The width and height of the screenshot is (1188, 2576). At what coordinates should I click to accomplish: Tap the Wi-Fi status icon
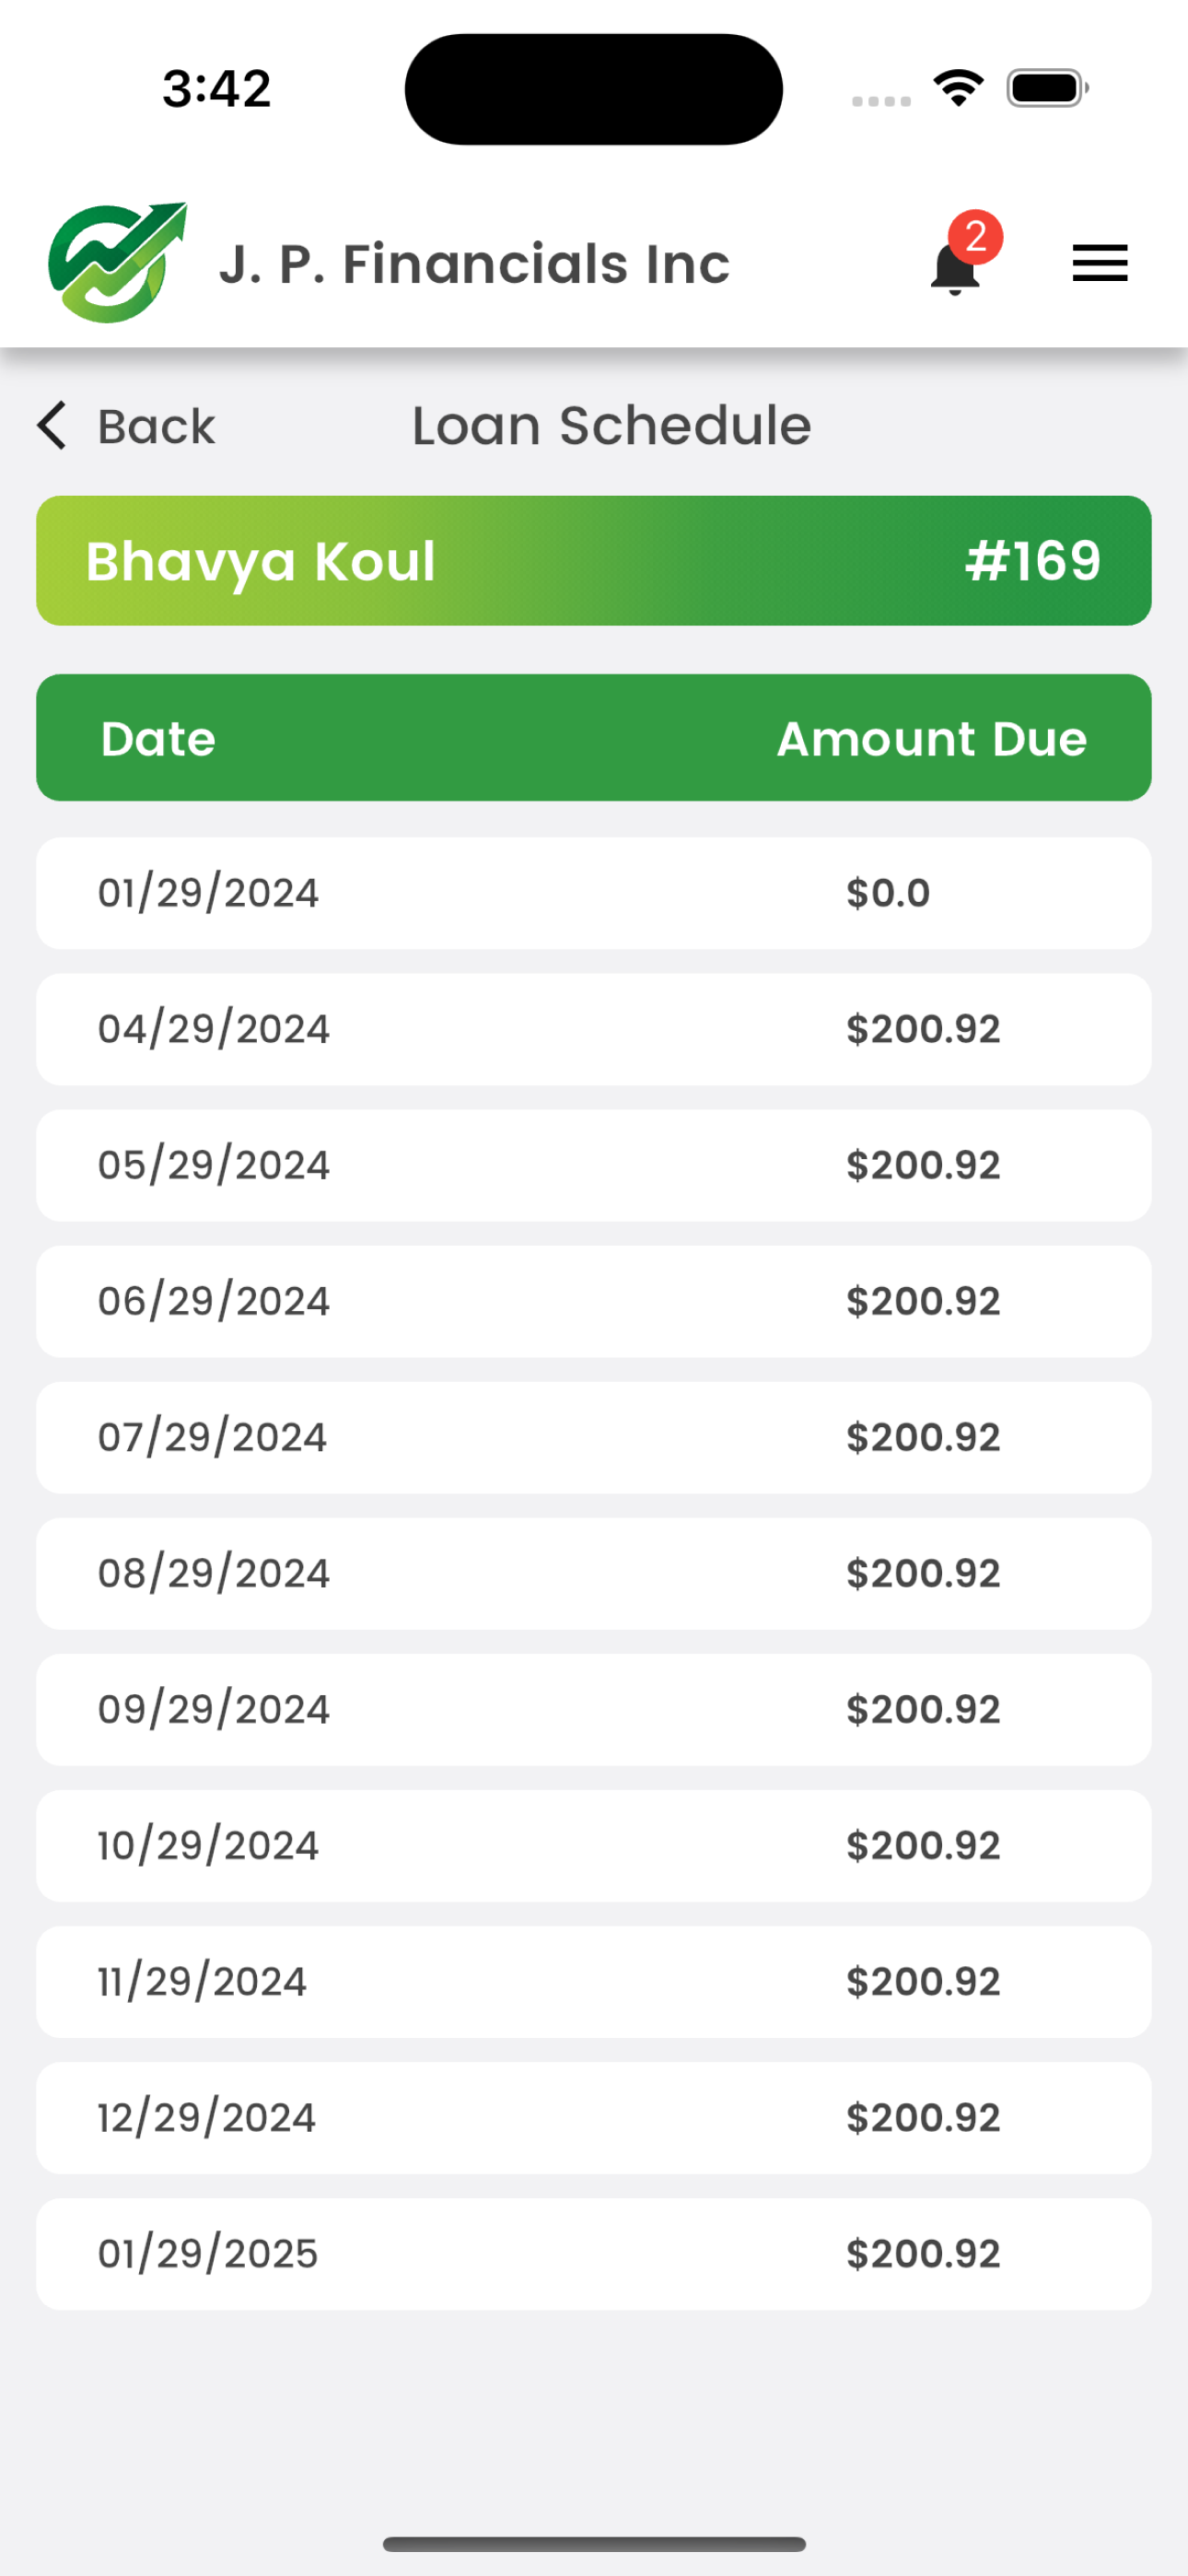click(958, 88)
